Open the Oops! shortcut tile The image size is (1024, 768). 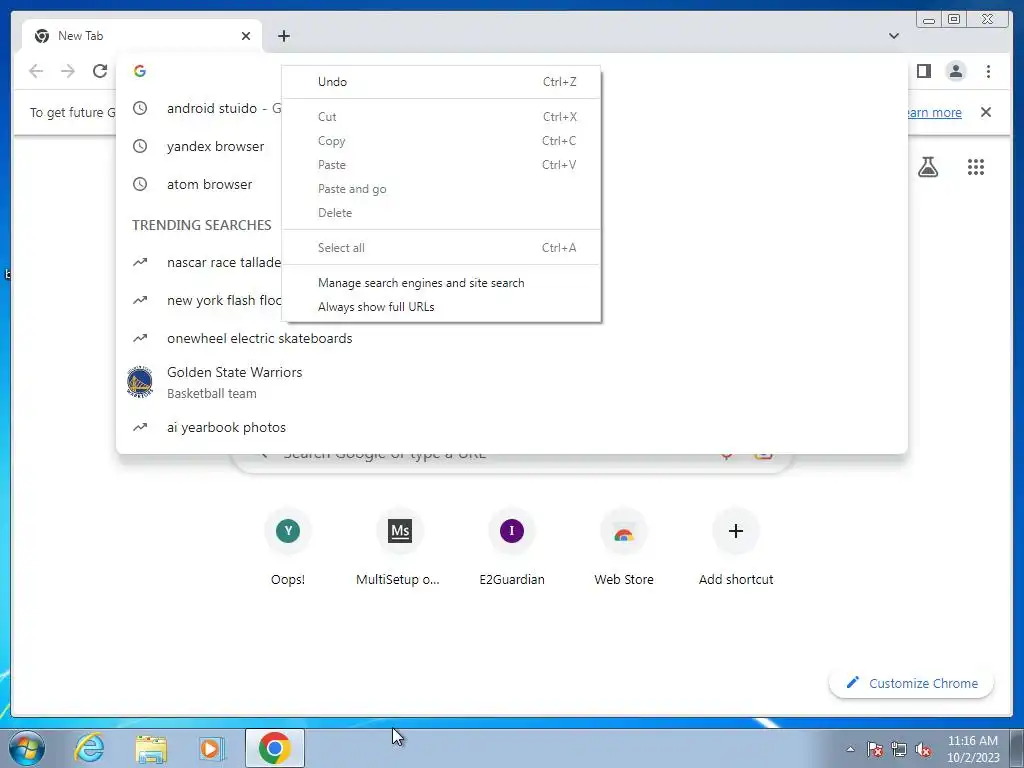tap(288, 547)
